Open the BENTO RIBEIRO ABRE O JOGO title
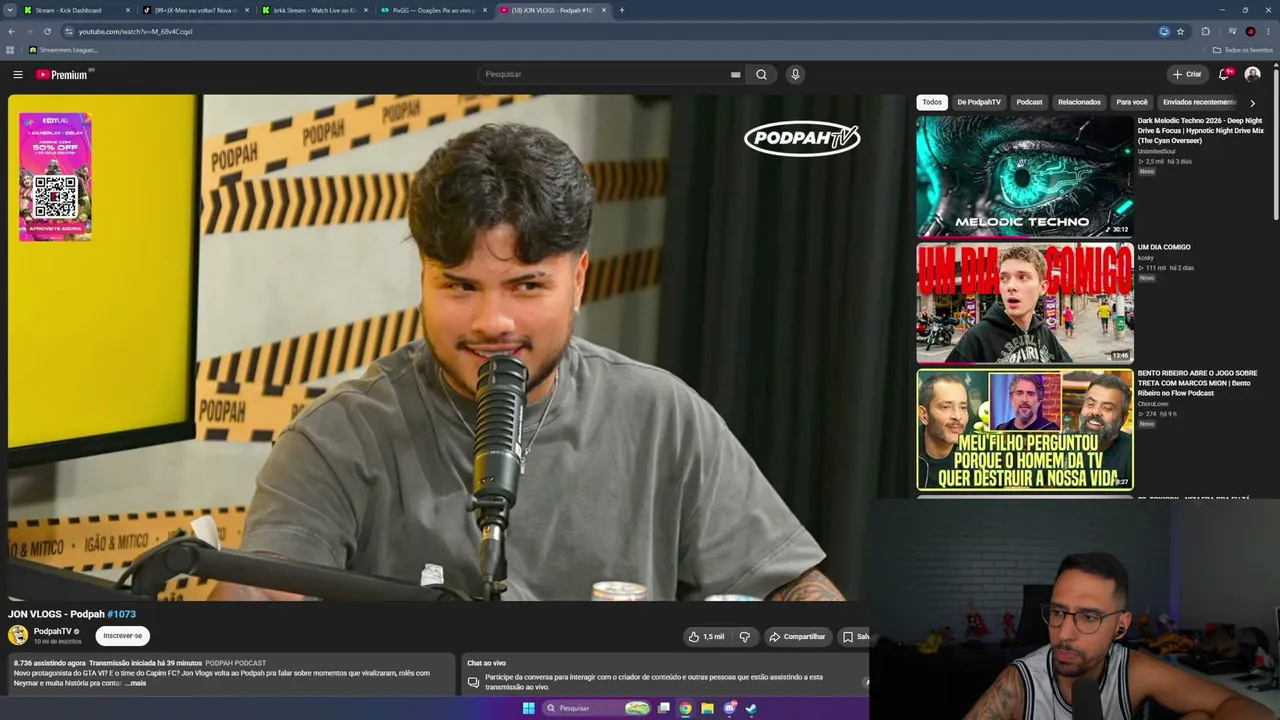 tap(1197, 383)
